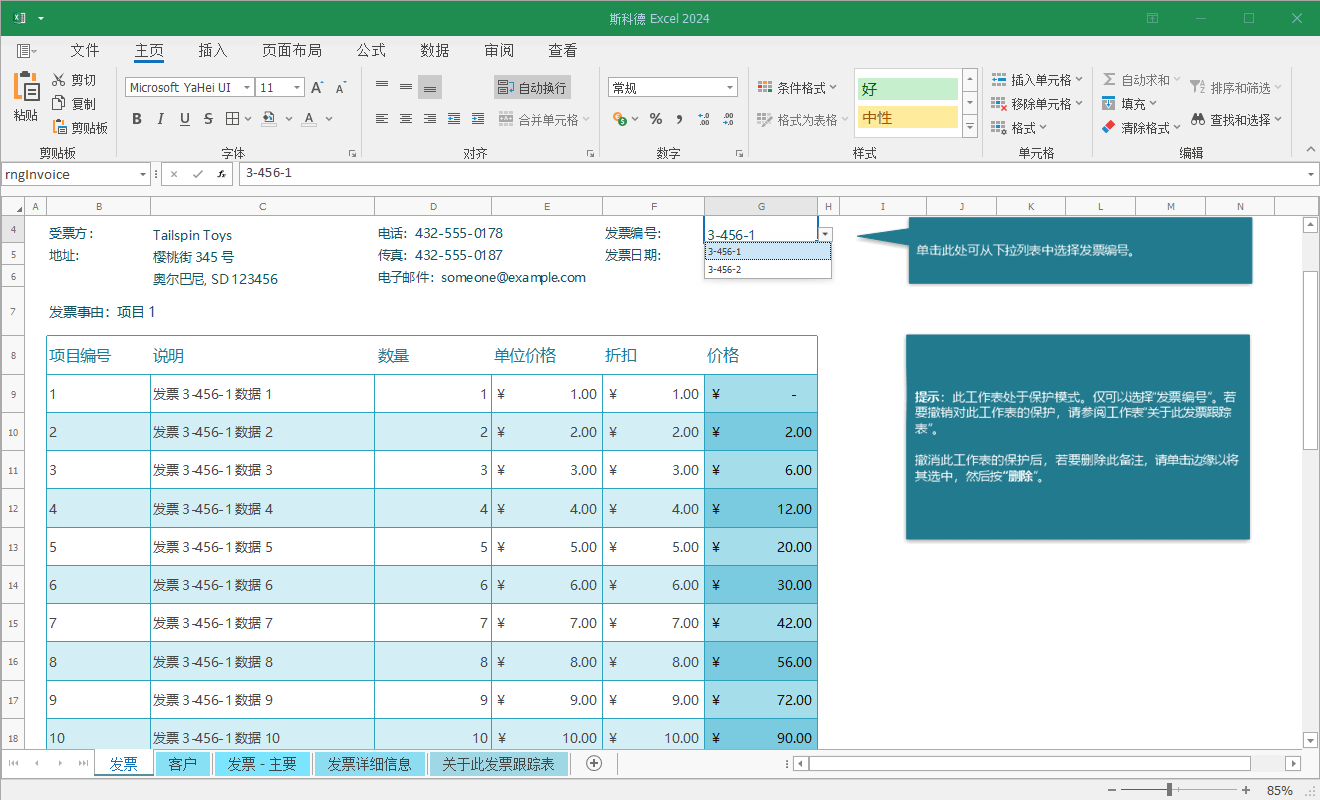
Task: Open Conditional Formatting (条件格式) menu
Action: [797, 88]
